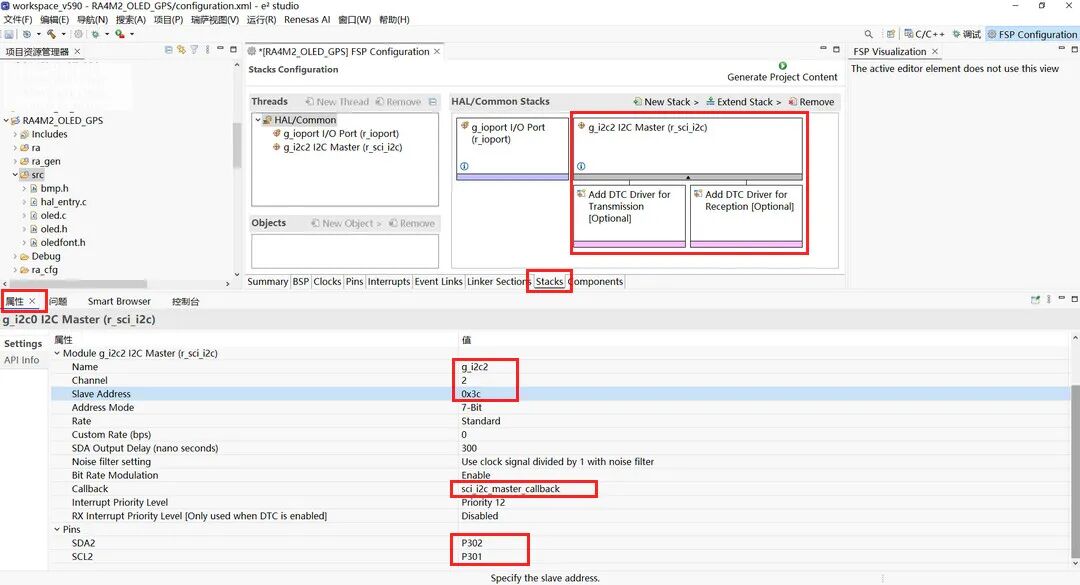Click the gear settings toolbar icon
Viewport: 1080px width, 585px height.
(x=79, y=34)
